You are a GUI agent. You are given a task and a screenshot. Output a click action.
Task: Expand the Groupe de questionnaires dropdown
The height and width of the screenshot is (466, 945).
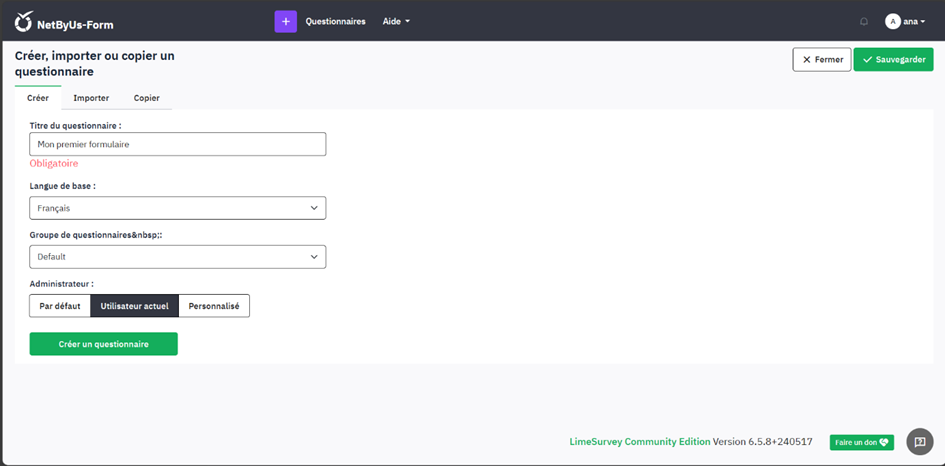pyautogui.click(x=178, y=257)
